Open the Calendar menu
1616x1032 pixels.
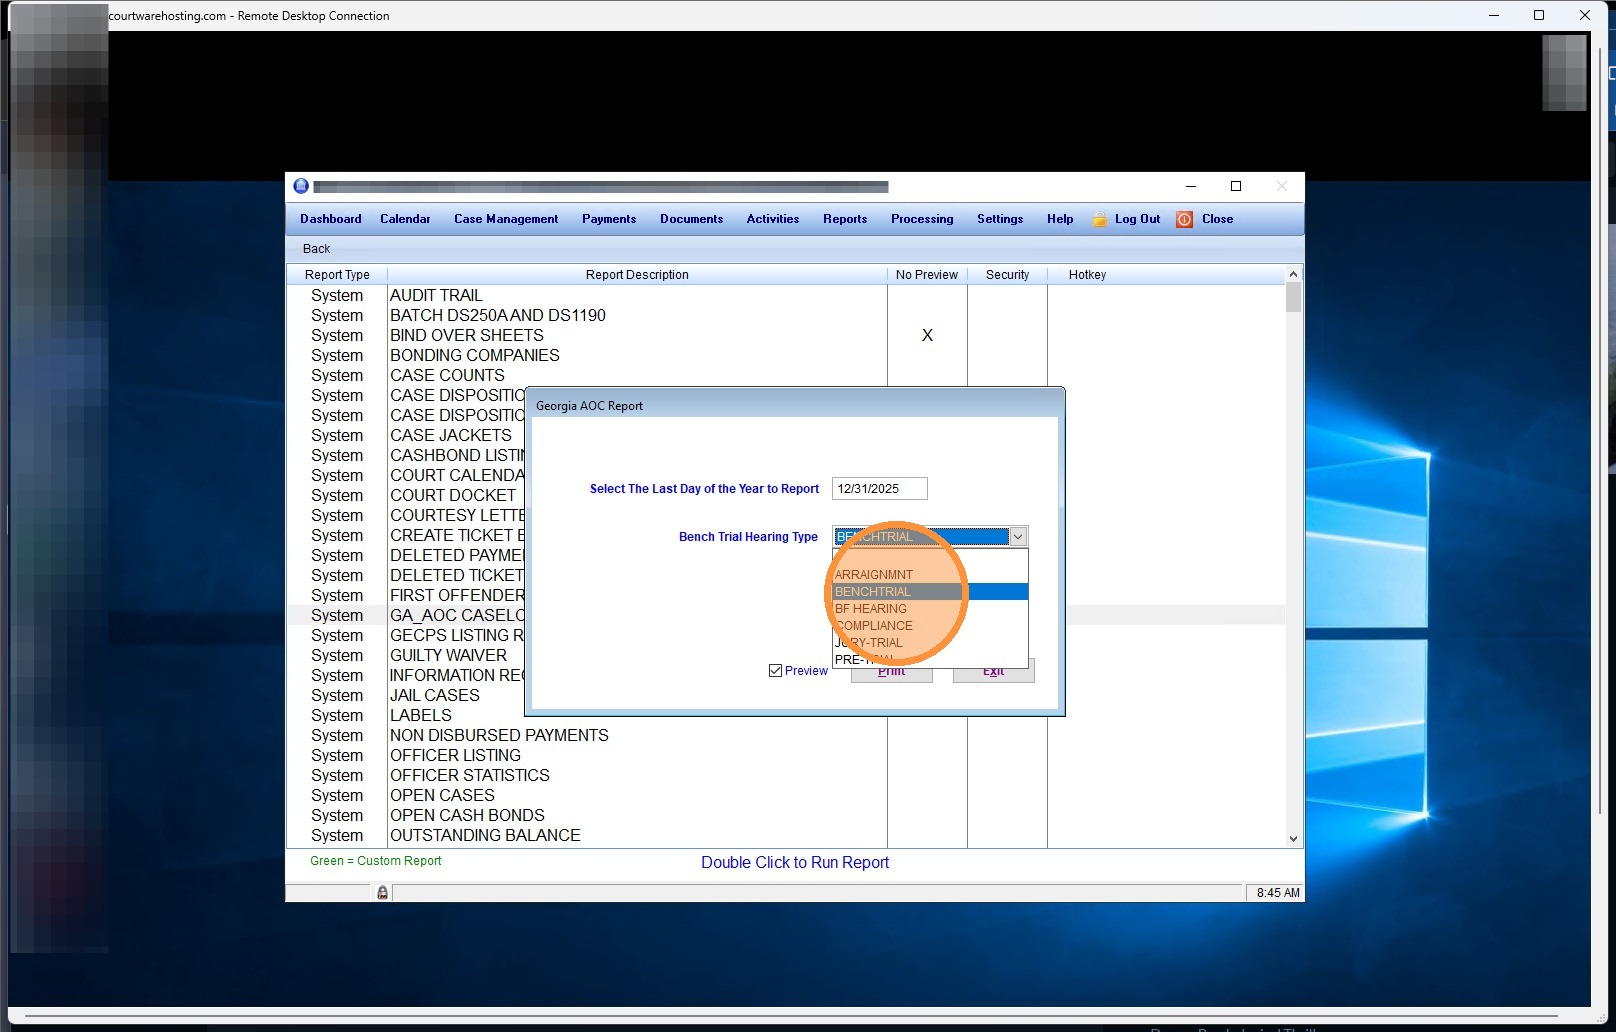pyautogui.click(x=405, y=219)
